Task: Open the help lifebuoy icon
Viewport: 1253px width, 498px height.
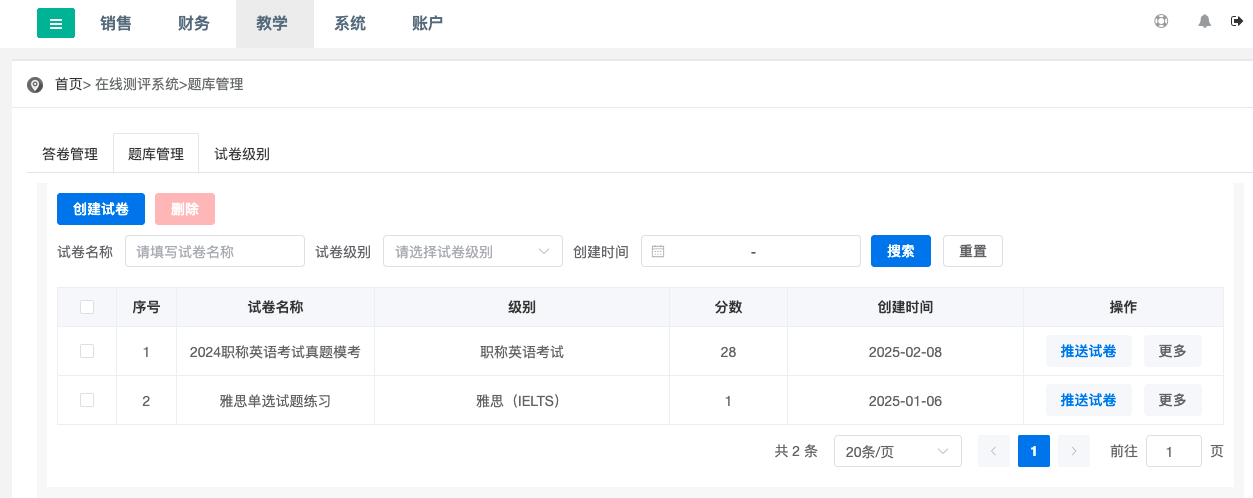Action: pos(1161,21)
